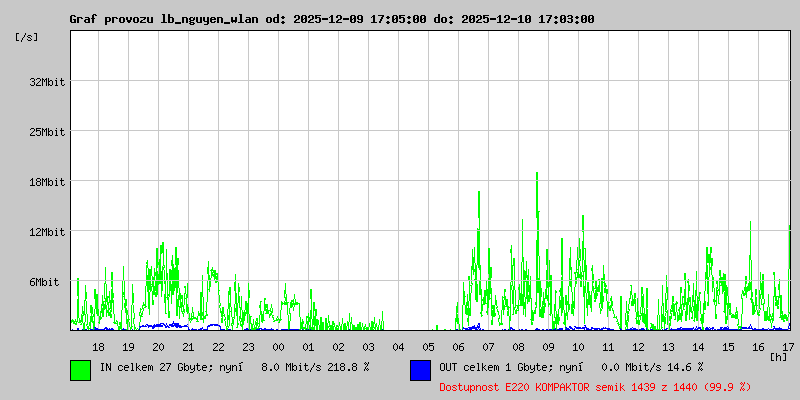Click the [/s] unit label
The image size is (800, 400).
27,37
